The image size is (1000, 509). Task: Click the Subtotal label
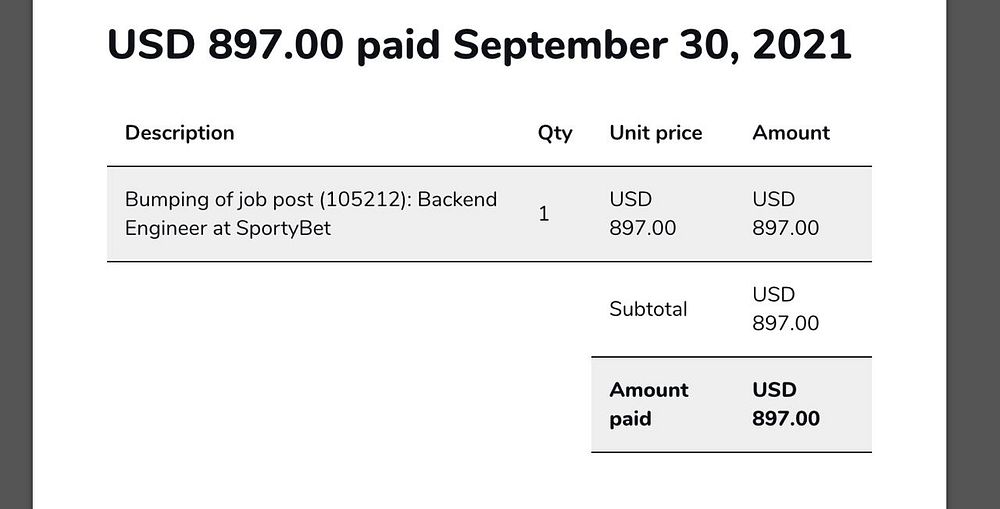(648, 309)
